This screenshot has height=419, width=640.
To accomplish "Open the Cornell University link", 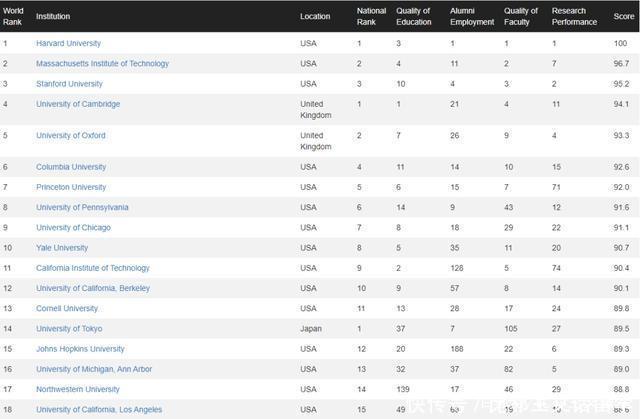I will tap(67, 308).
